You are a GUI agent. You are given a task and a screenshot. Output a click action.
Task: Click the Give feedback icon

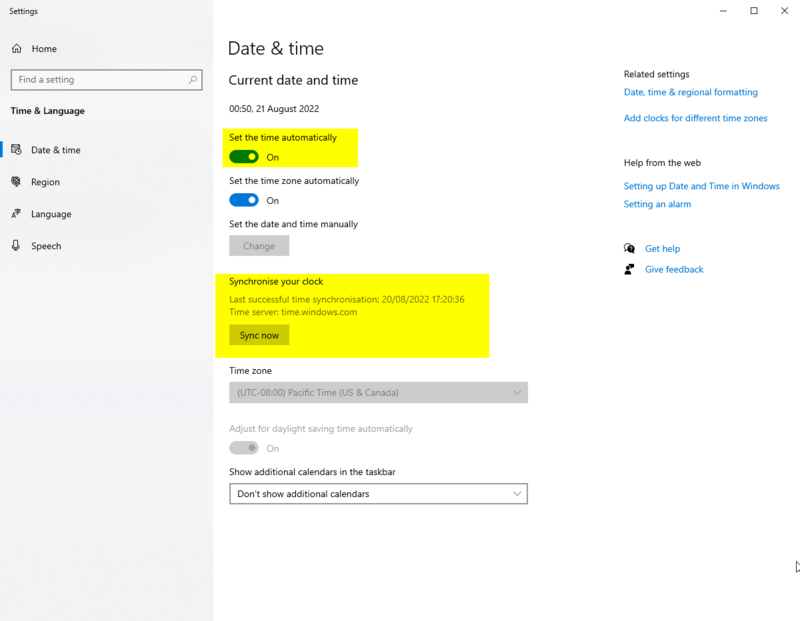pos(629,269)
